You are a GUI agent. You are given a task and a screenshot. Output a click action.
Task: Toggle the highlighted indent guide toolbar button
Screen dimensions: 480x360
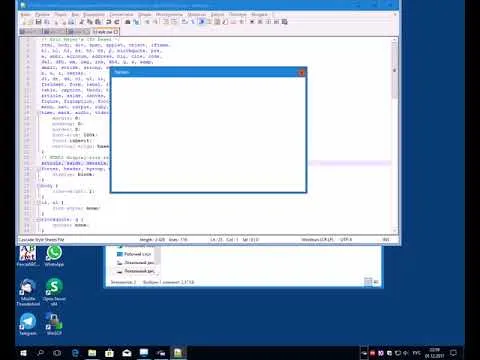click(x=201, y=22)
